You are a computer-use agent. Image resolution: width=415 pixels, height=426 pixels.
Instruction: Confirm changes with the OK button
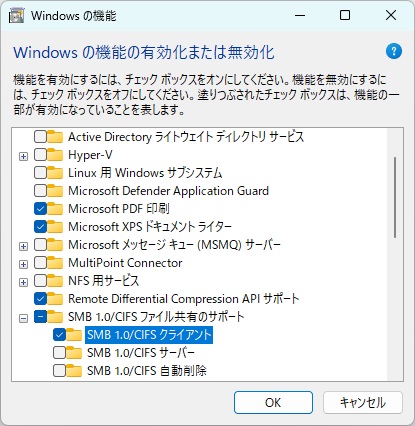273,403
